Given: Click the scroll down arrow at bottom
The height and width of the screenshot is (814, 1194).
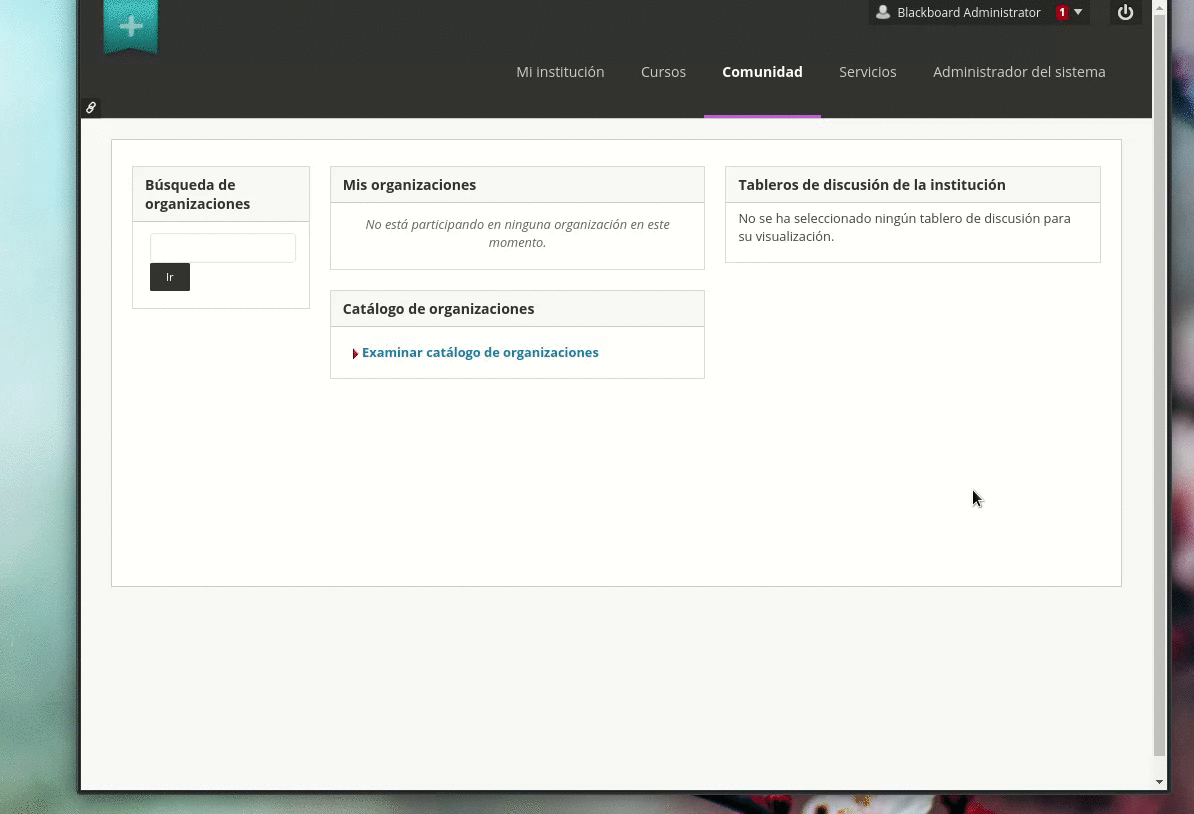Looking at the screenshot, I should (1160, 782).
